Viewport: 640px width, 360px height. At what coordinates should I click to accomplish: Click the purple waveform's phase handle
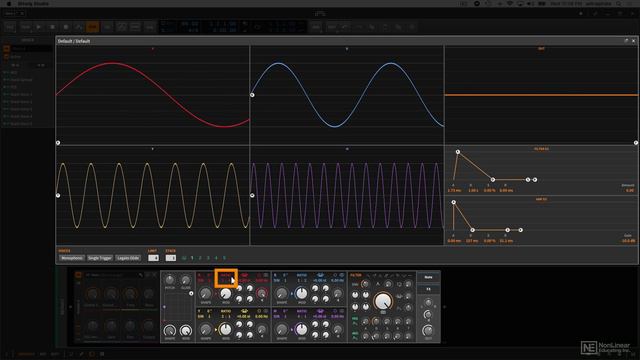tap(252, 196)
